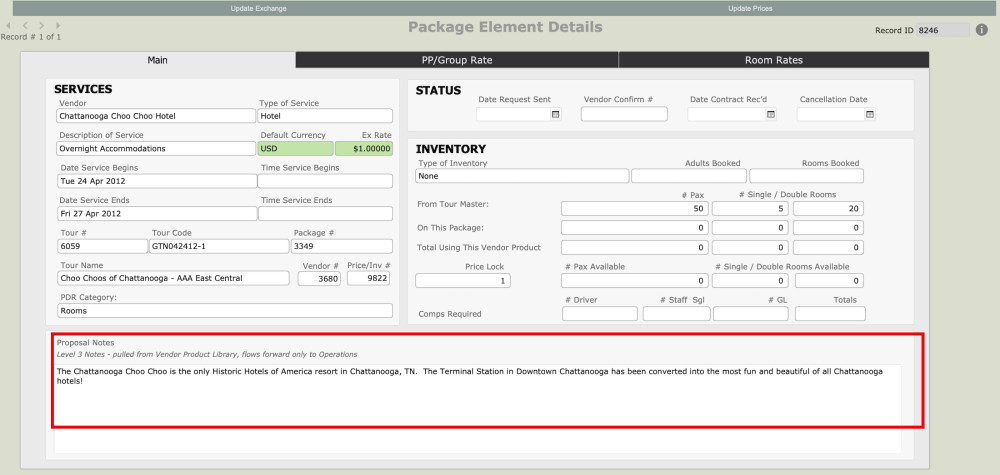The height and width of the screenshot is (475, 1000).
Task: Switch to the PP/Group Rate tab
Action: [457, 60]
